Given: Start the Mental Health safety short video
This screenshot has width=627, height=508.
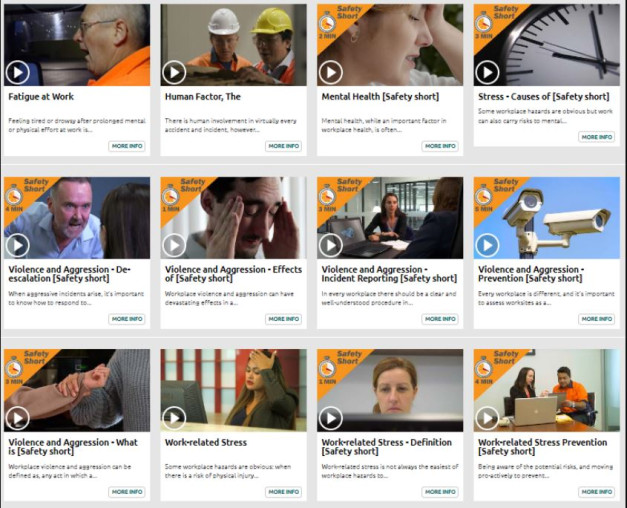Looking at the screenshot, I should [x=331, y=72].
